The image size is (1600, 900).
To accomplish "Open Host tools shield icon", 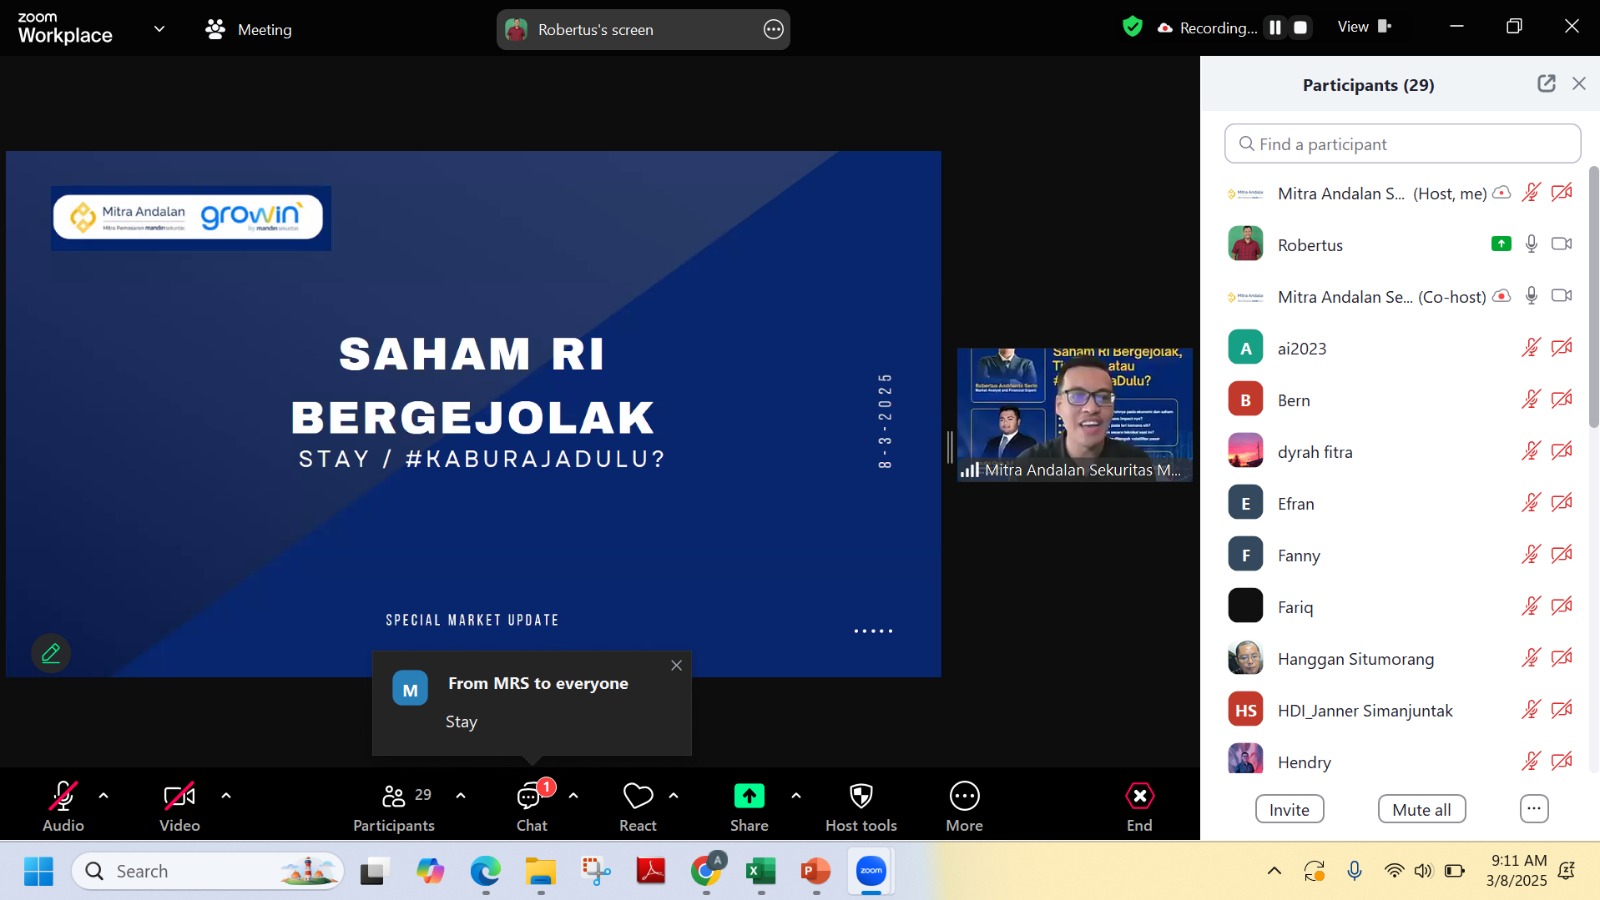I will click(861, 796).
